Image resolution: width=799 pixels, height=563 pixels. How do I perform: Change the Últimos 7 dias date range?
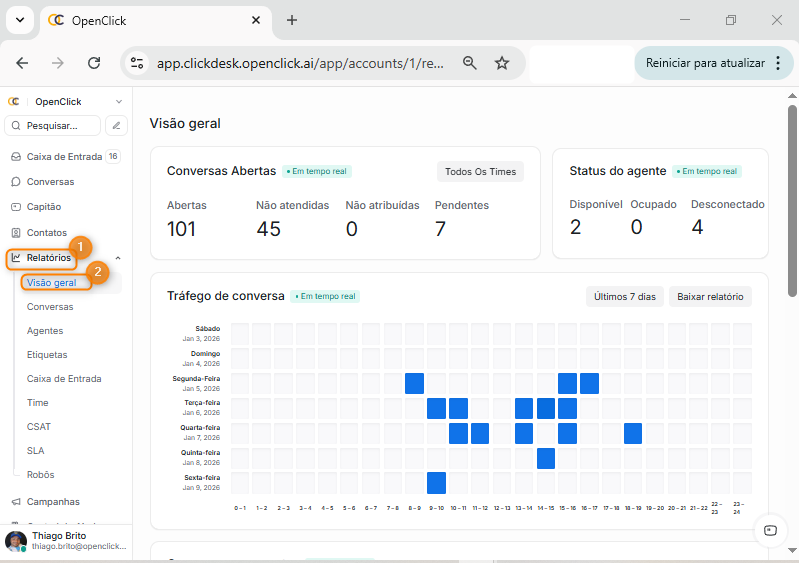click(x=624, y=297)
